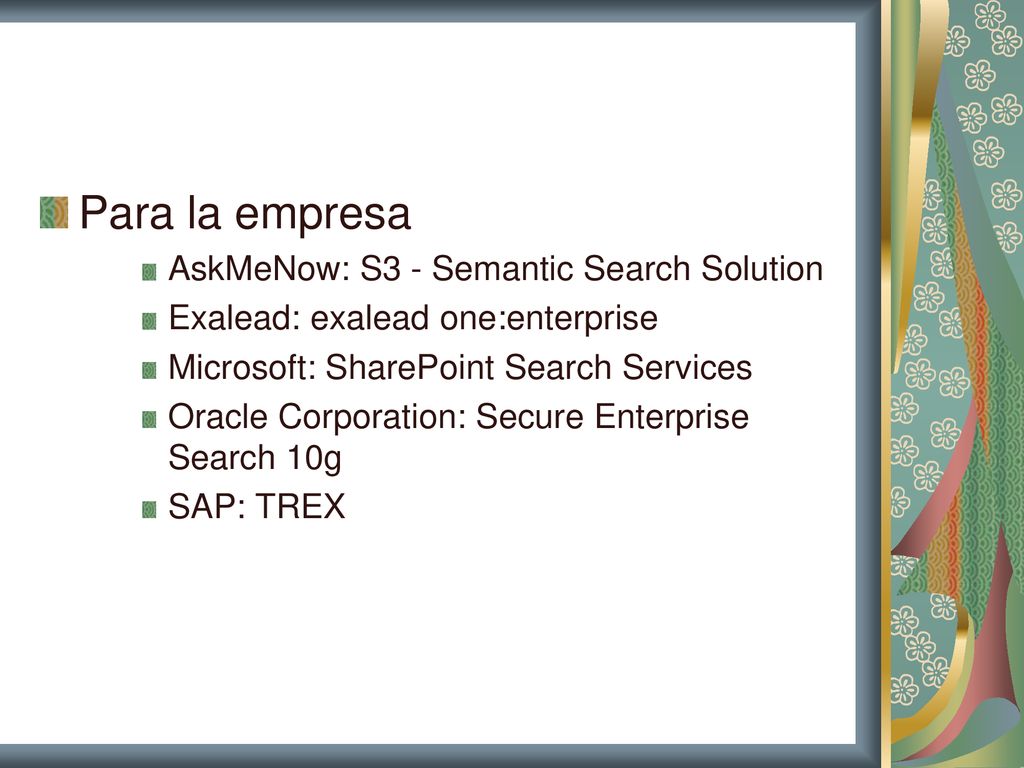
Task: Click the vertical gold ribbon stripe
Action: pyautogui.click(x=886, y=384)
